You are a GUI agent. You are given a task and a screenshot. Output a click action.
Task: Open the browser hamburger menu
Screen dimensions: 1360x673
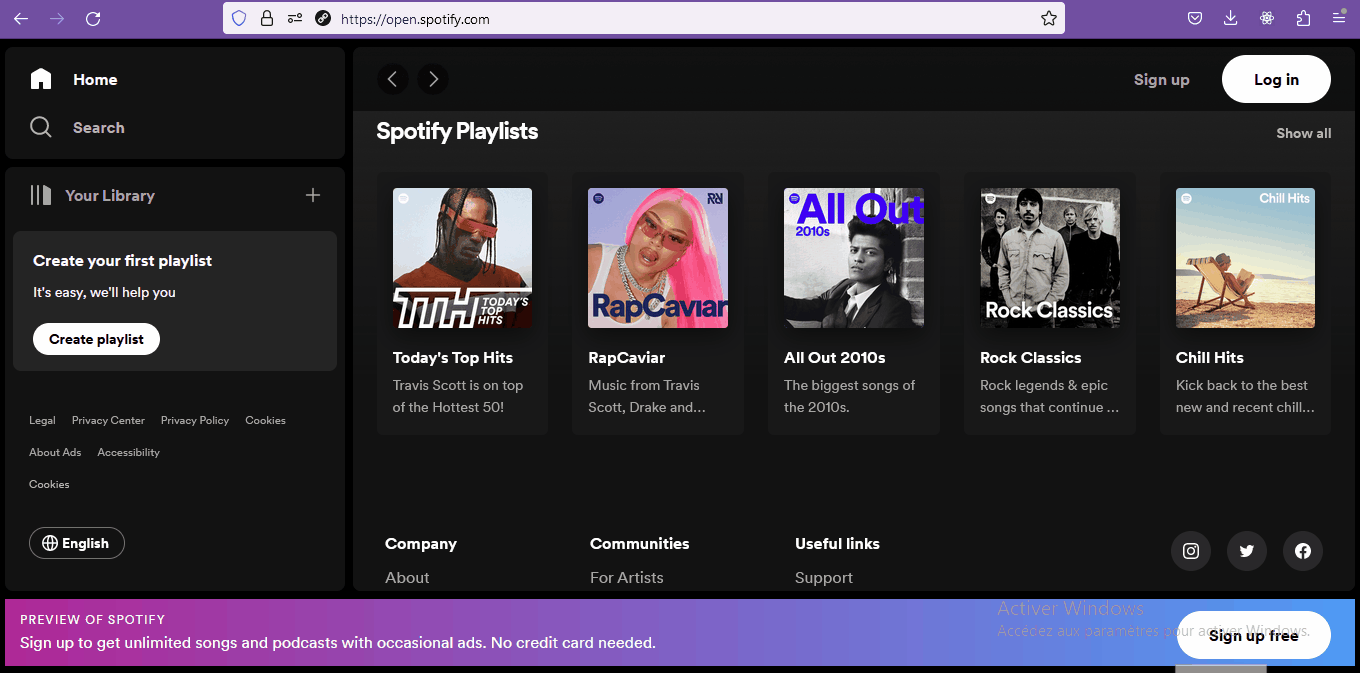coord(1339,18)
